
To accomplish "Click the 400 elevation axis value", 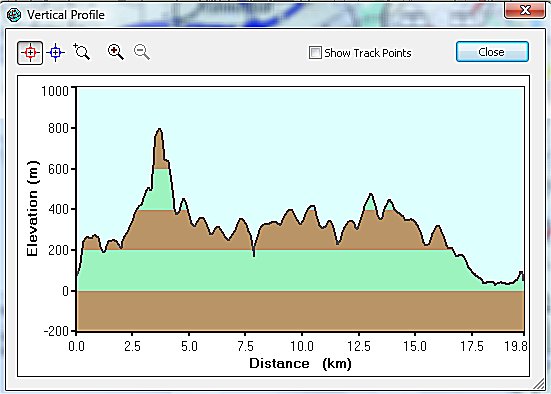I will tap(58, 209).
